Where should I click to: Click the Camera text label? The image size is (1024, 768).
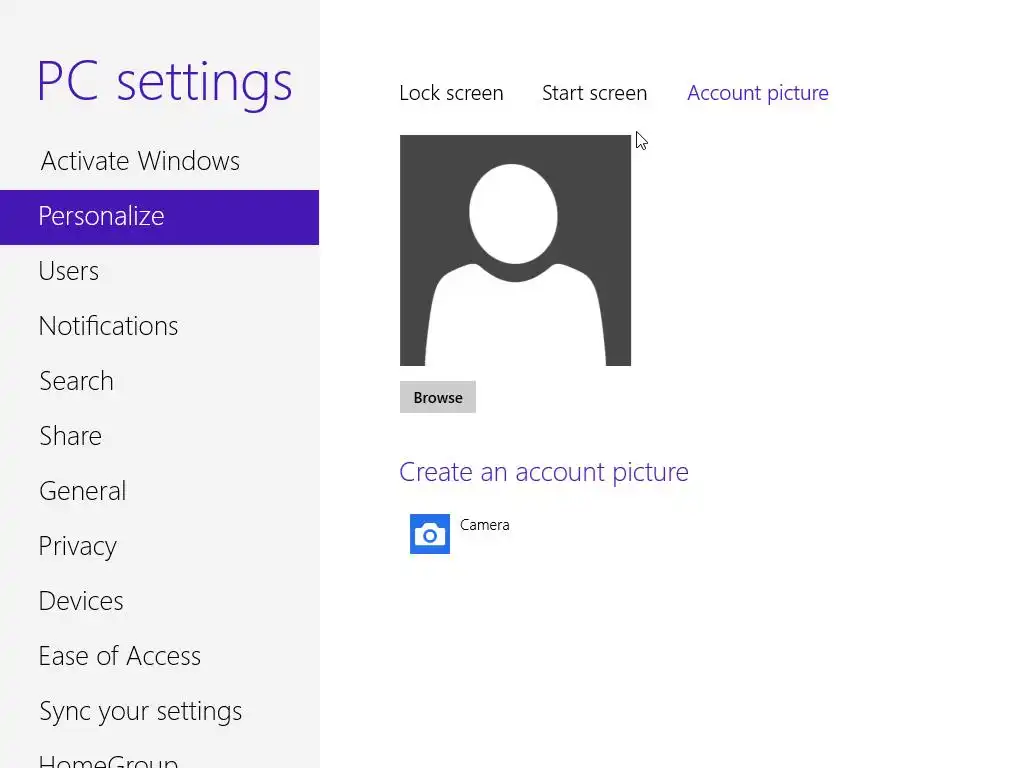[484, 525]
